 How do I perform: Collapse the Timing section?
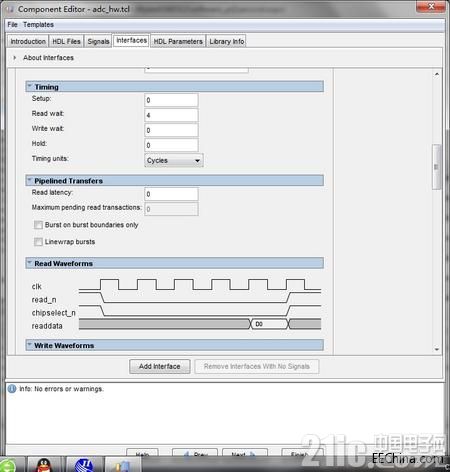pyautogui.click(x=30, y=87)
